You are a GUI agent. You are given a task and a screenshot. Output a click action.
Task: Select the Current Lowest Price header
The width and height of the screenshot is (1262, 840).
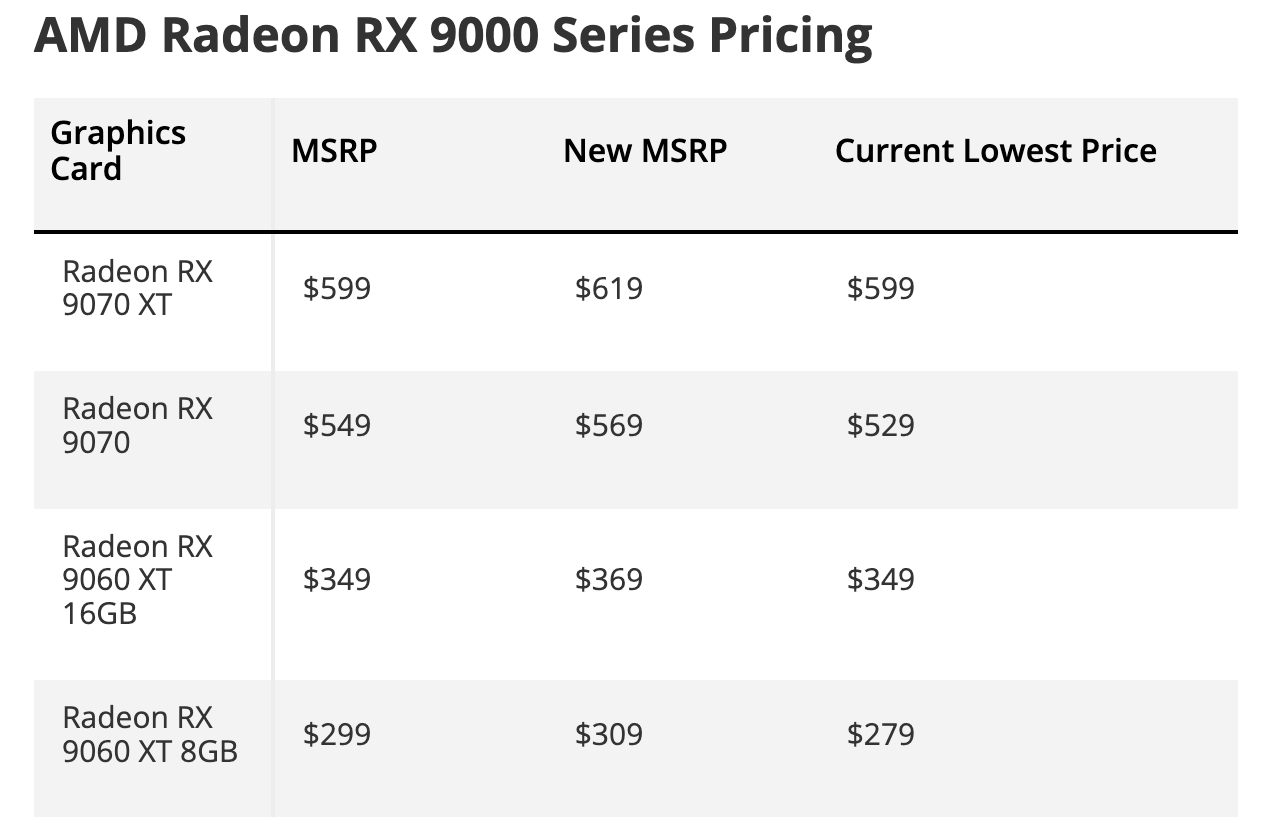click(995, 151)
